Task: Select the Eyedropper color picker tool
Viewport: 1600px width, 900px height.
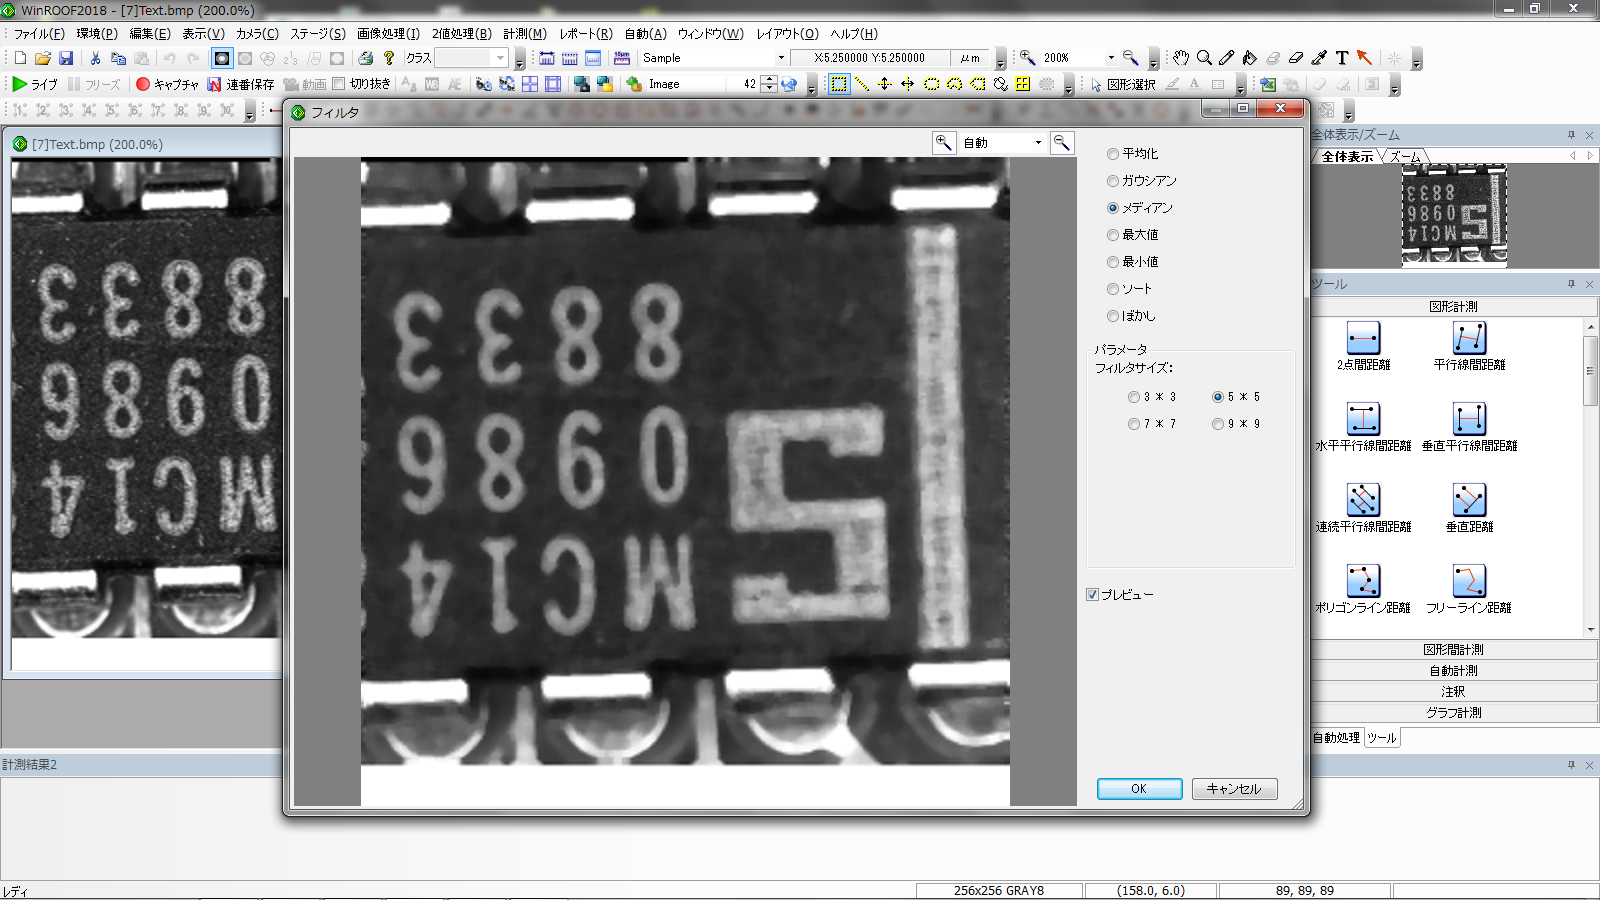Action: click(x=1319, y=58)
